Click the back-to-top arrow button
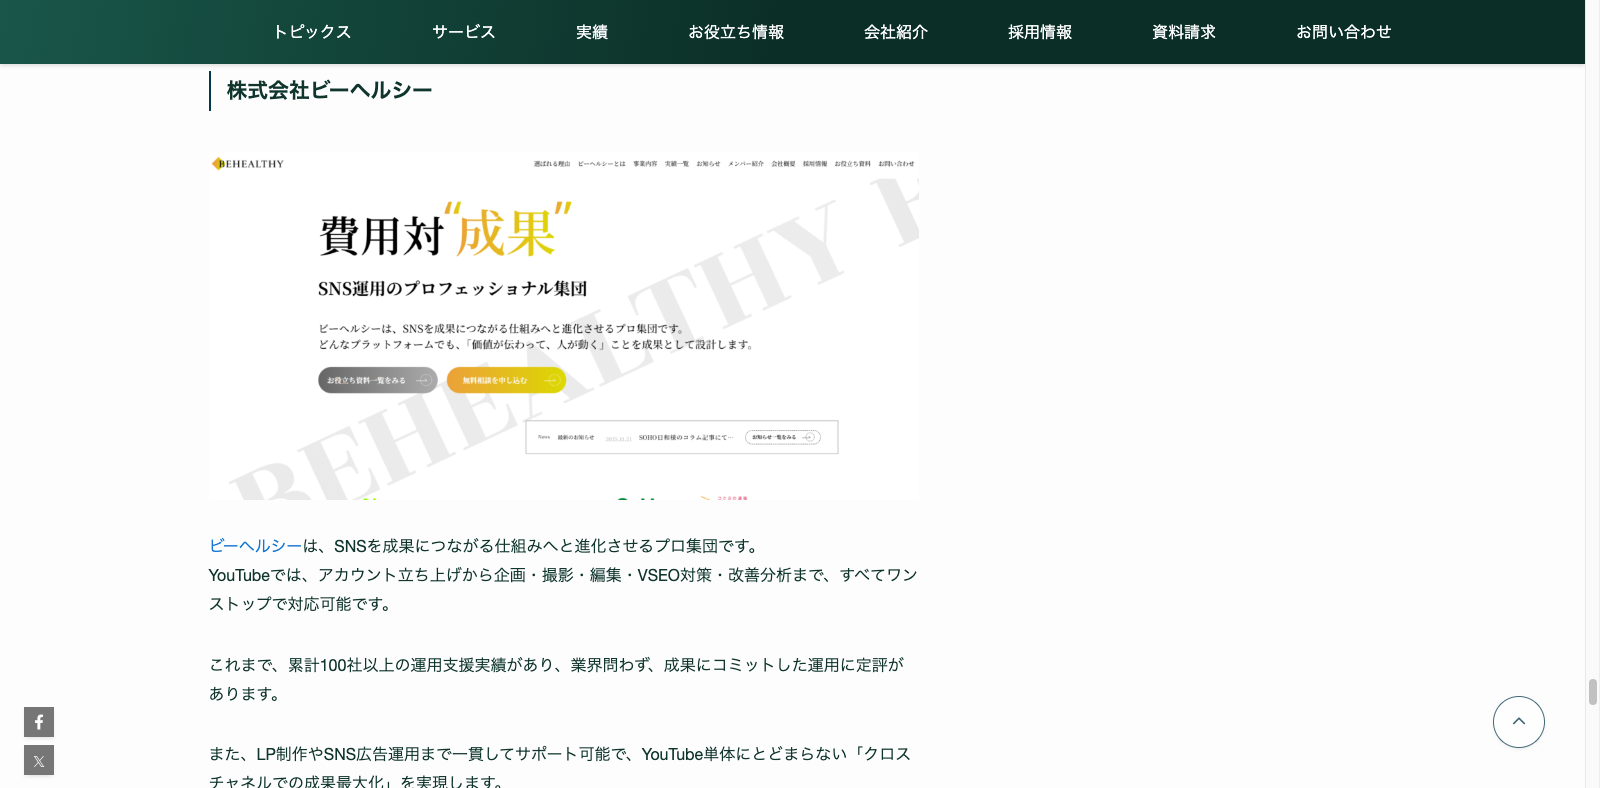This screenshot has height=788, width=1600. pyautogui.click(x=1518, y=722)
